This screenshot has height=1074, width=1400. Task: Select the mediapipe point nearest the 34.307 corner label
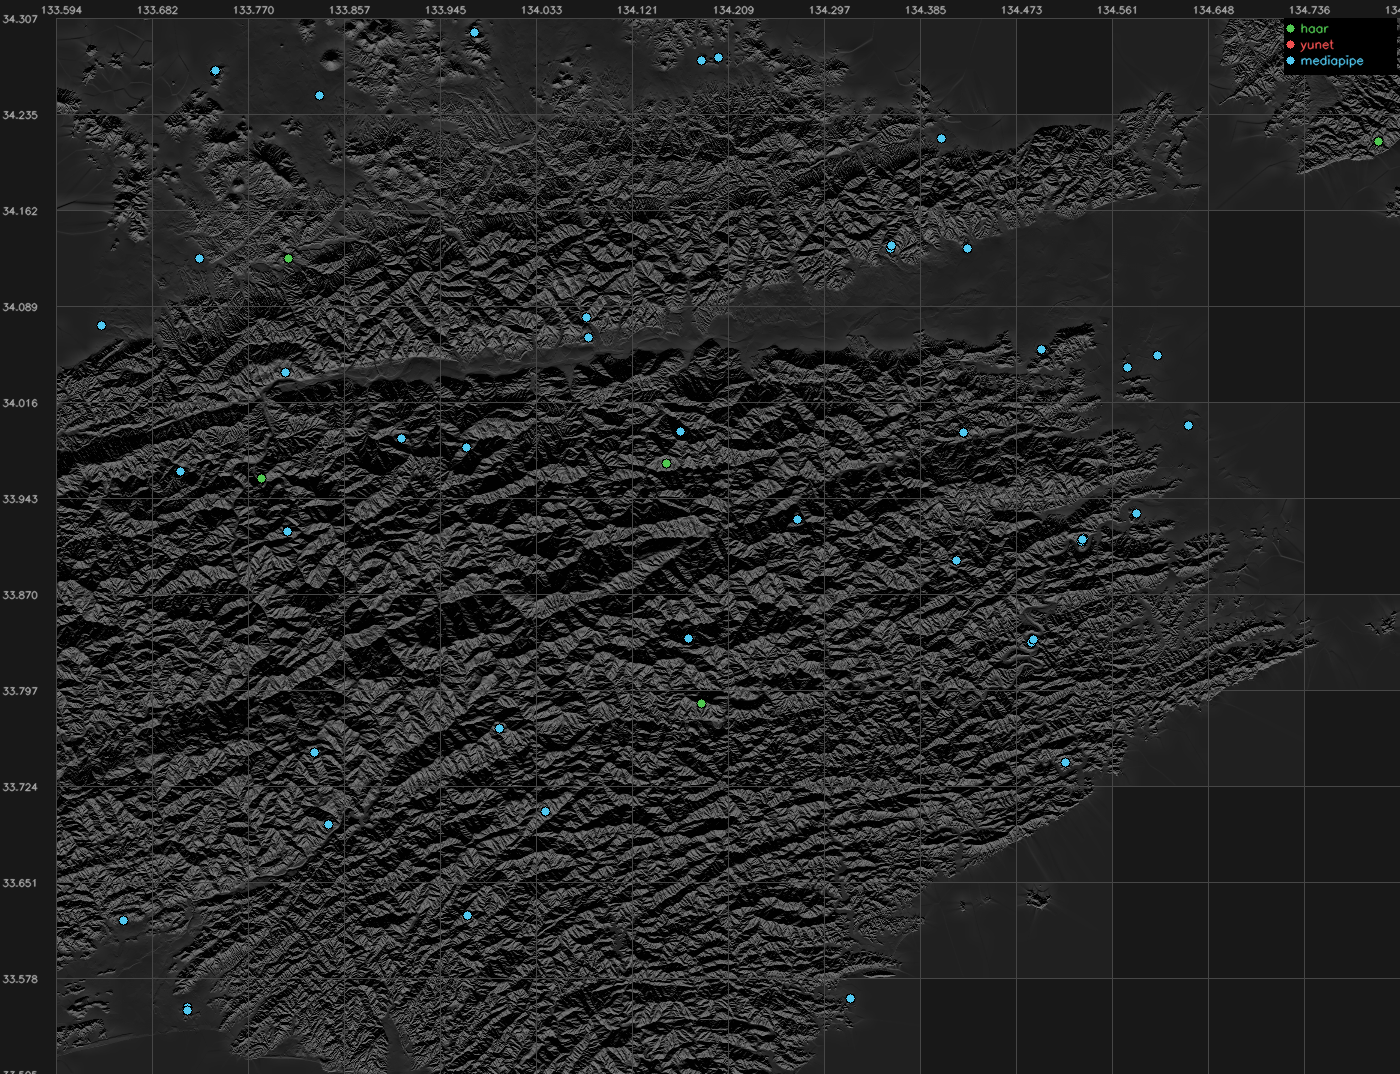pyautogui.click(x=215, y=71)
